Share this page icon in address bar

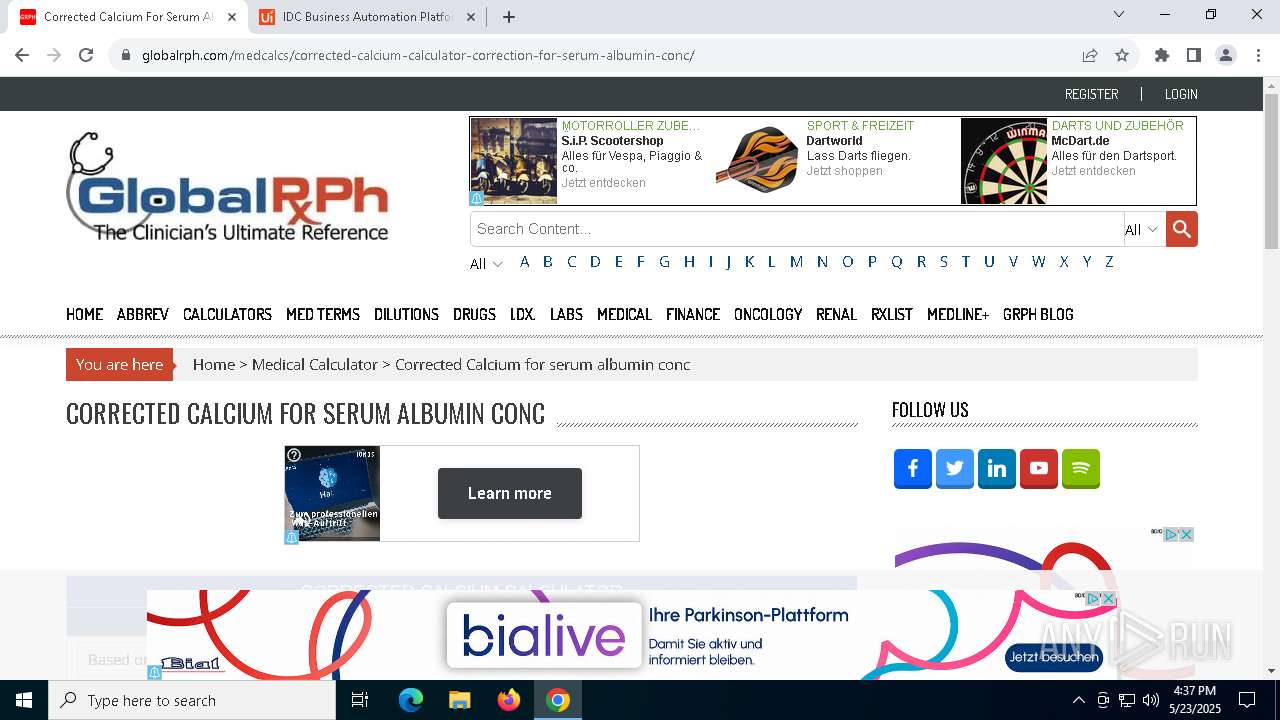pyautogui.click(x=1090, y=55)
